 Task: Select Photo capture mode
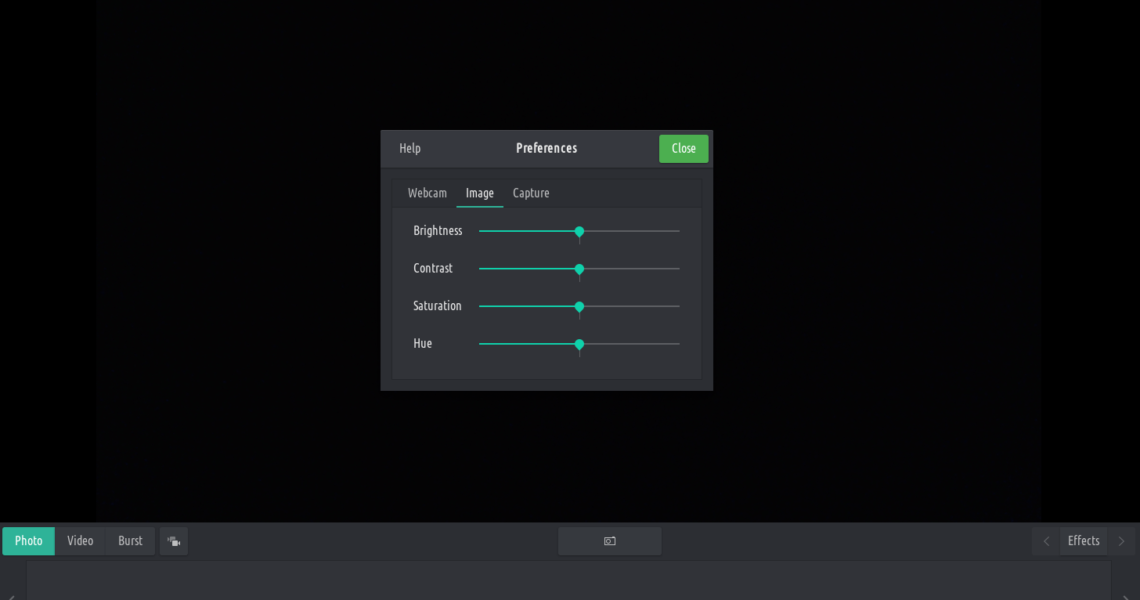click(29, 541)
